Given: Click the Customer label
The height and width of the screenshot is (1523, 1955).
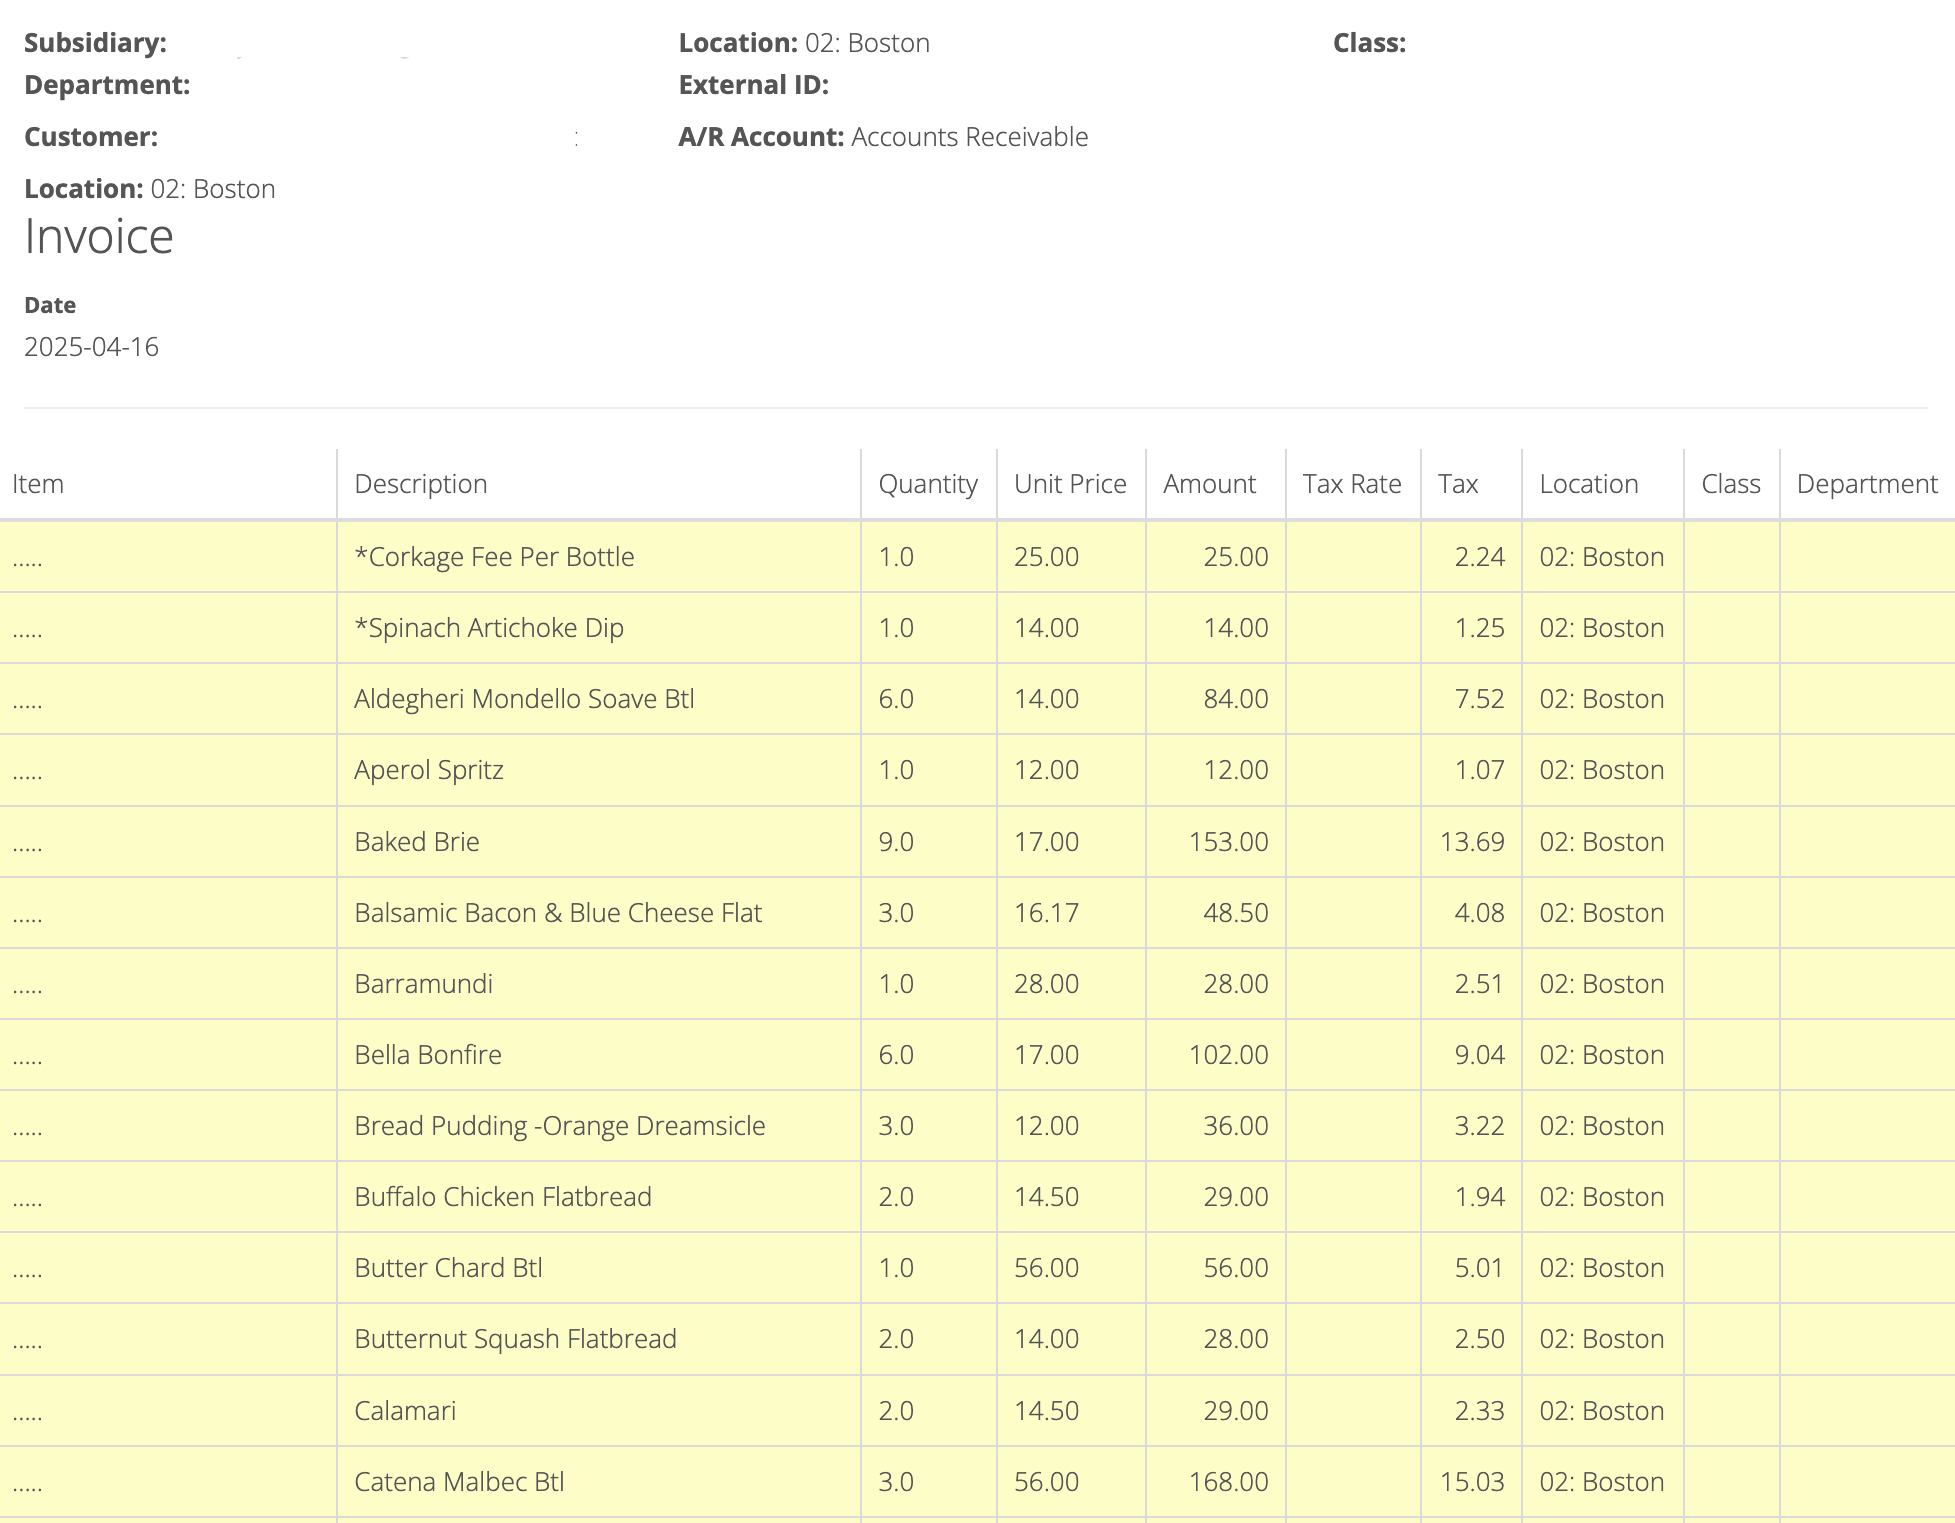Looking at the screenshot, I should [x=91, y=137].
